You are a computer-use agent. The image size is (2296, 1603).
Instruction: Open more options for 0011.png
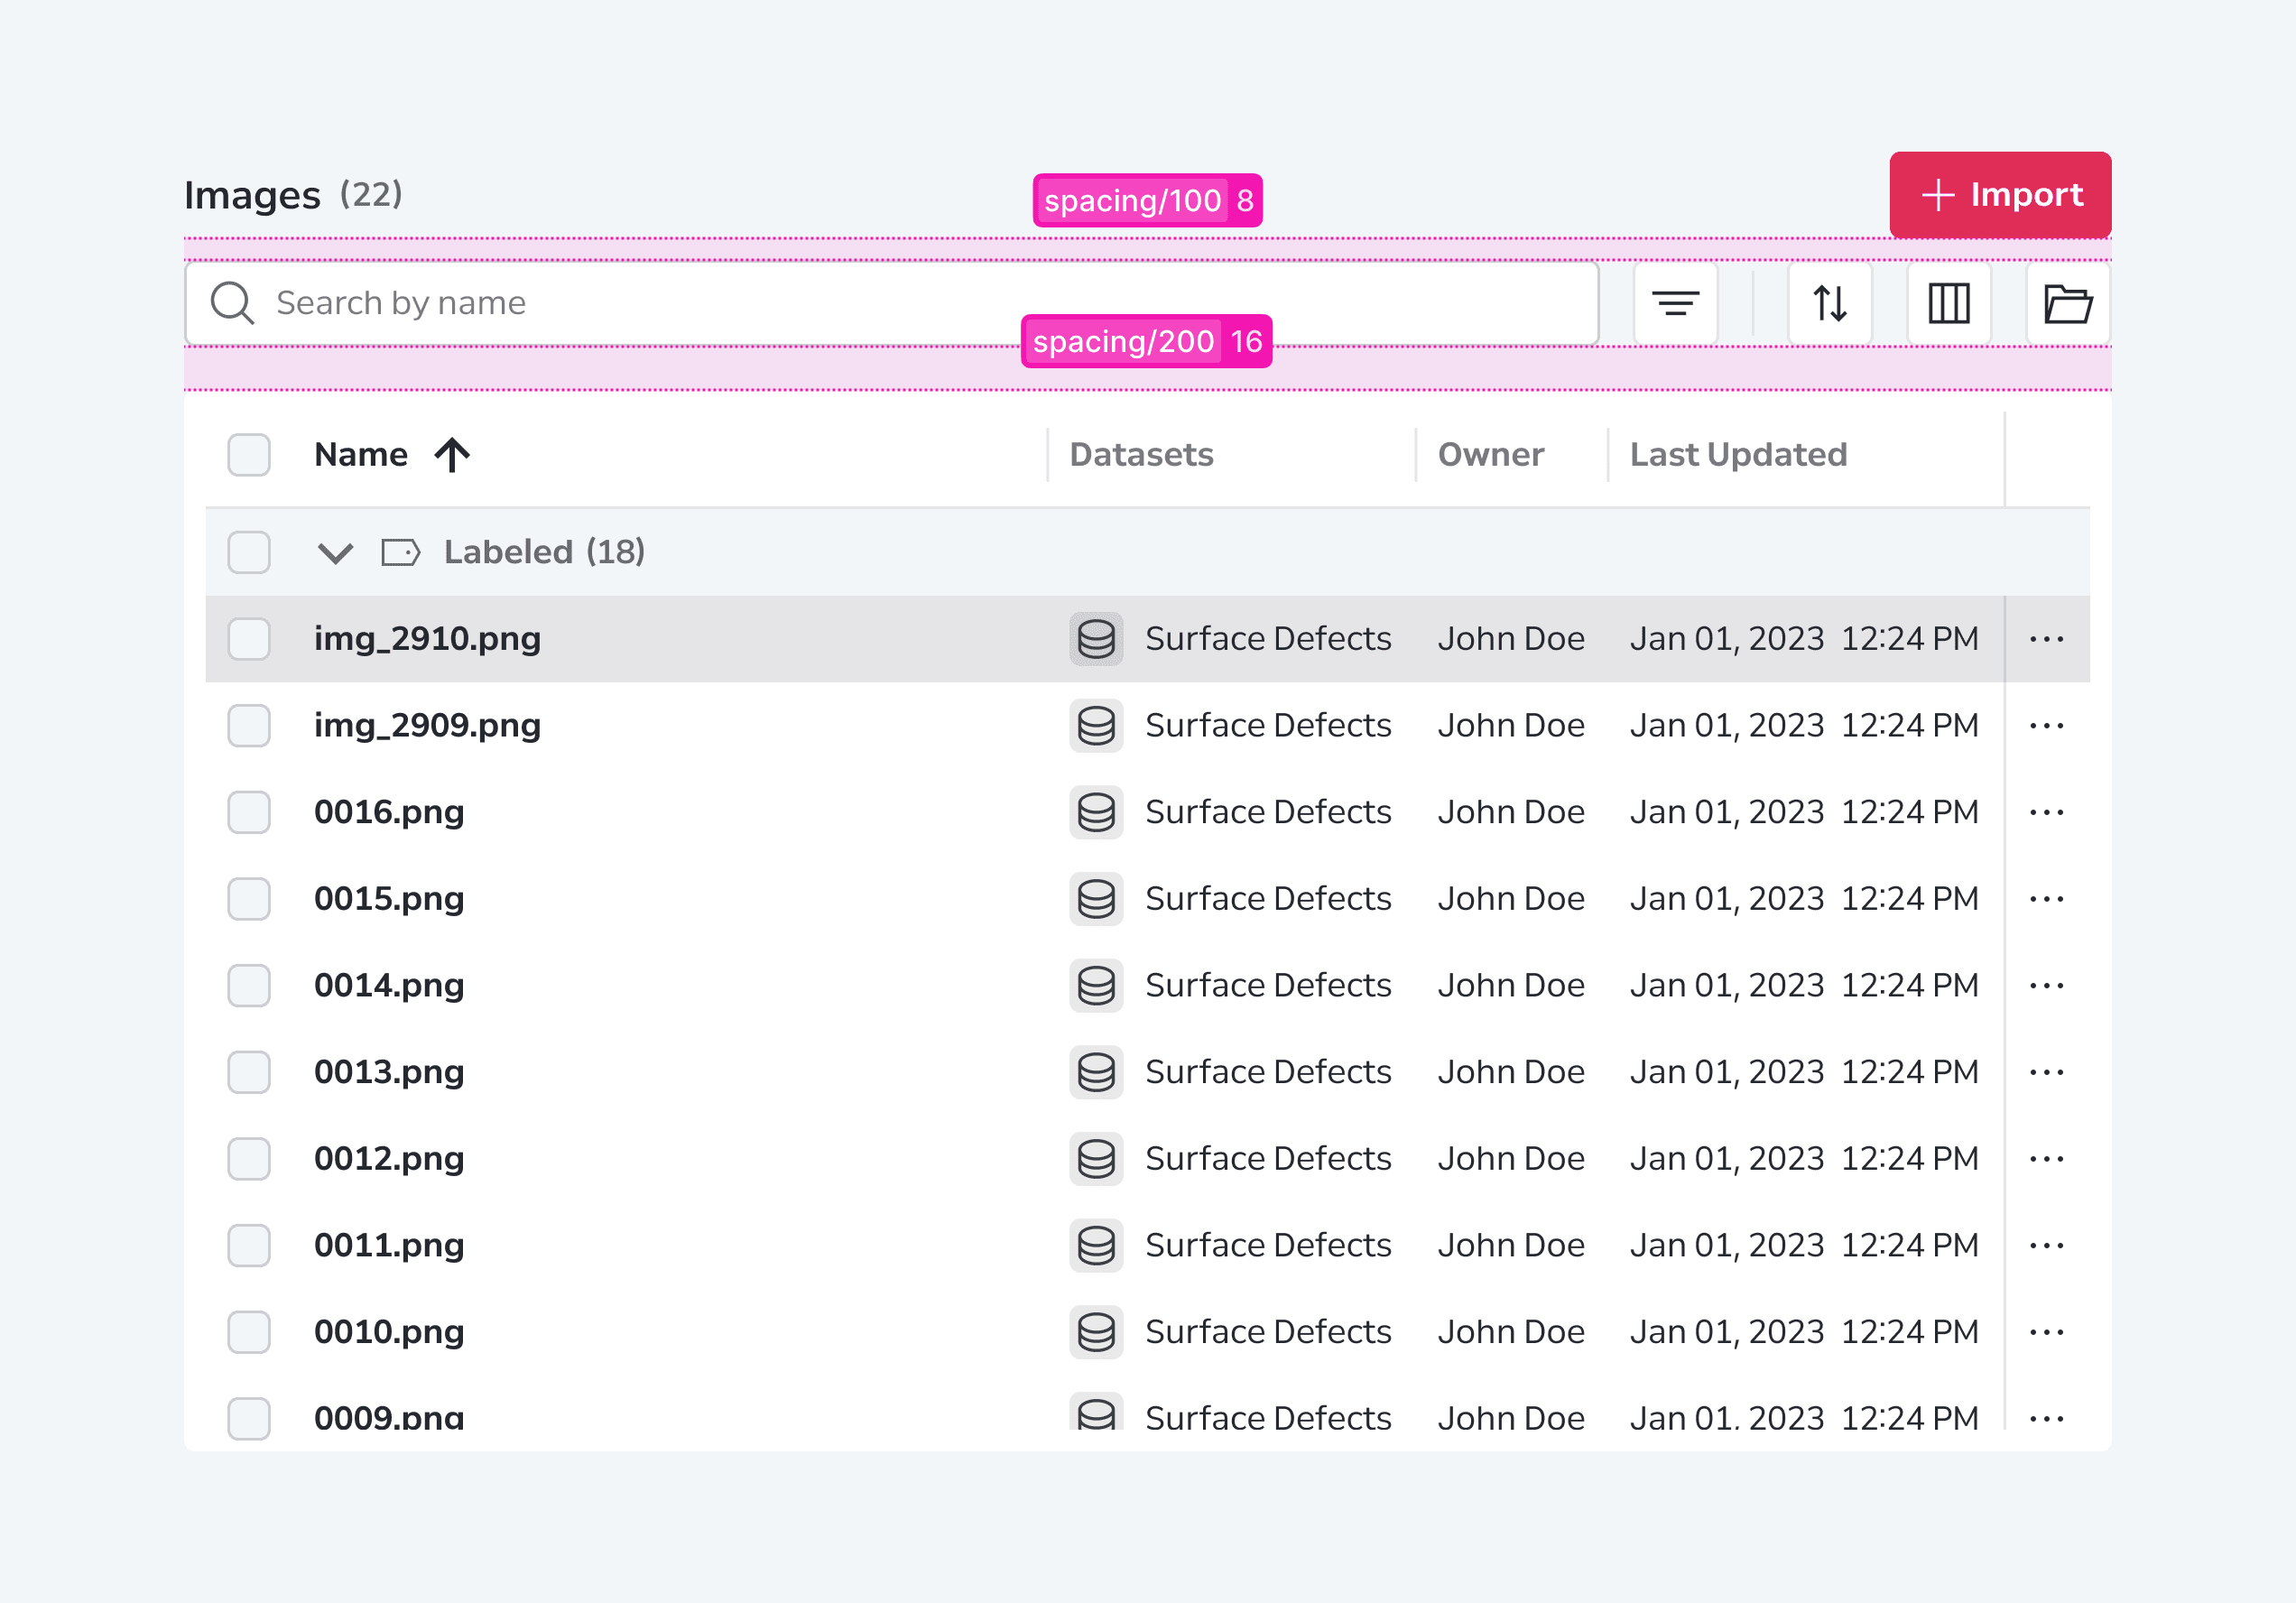[2047, 1246]
